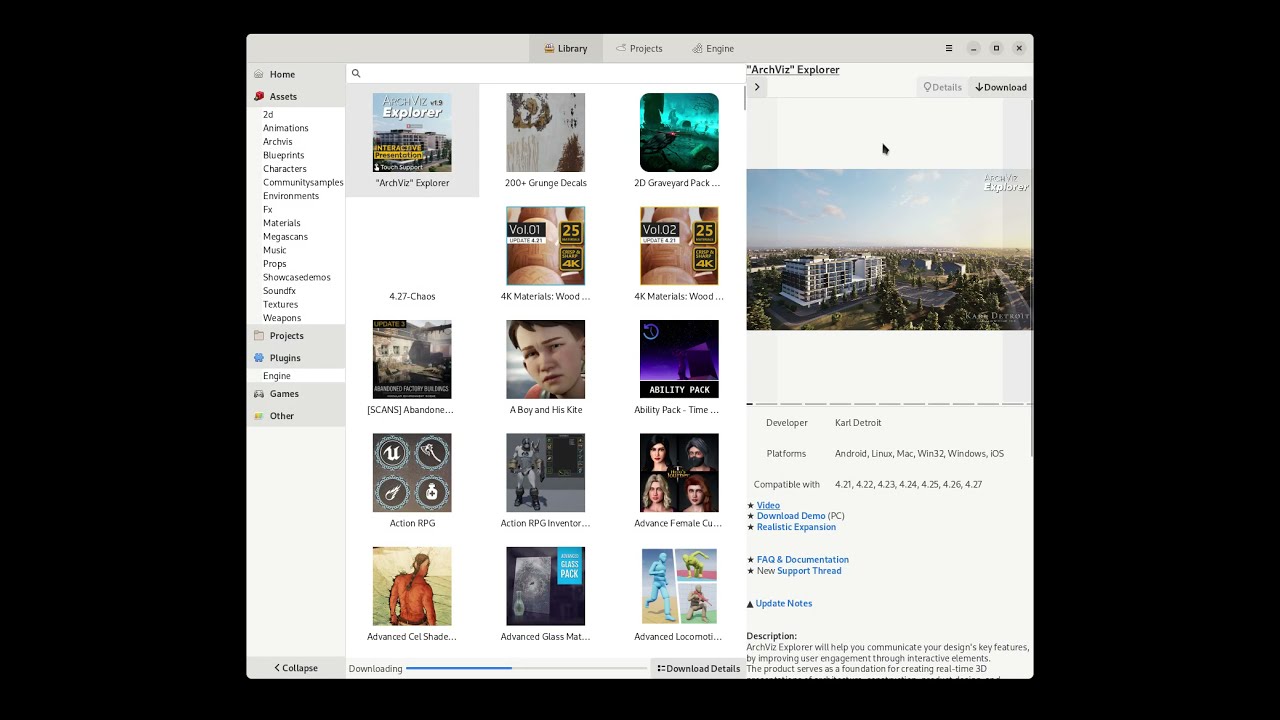Filter by the Weapons category

coord(282,318)
